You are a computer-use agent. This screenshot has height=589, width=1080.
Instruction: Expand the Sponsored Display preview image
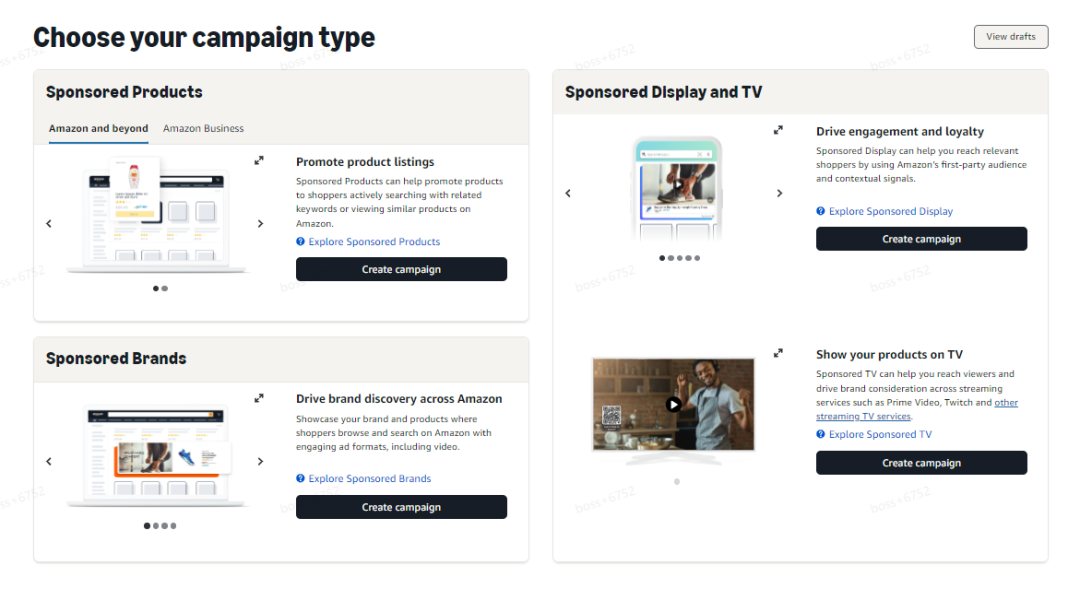(x=779, y=130)
